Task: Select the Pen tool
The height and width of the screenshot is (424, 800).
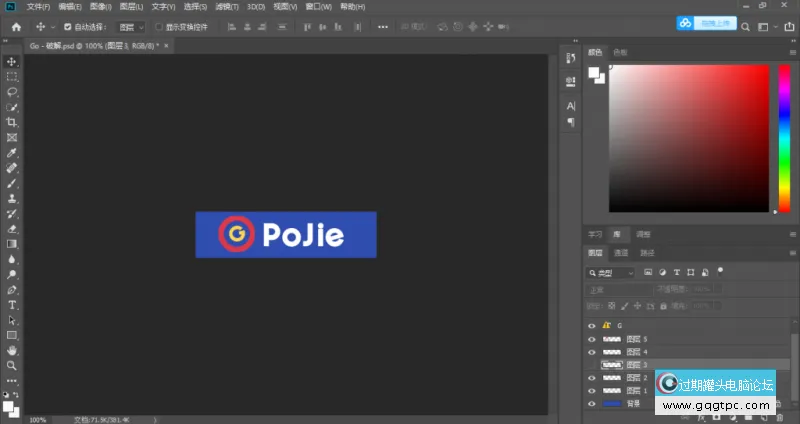Action: click(12, 290)
